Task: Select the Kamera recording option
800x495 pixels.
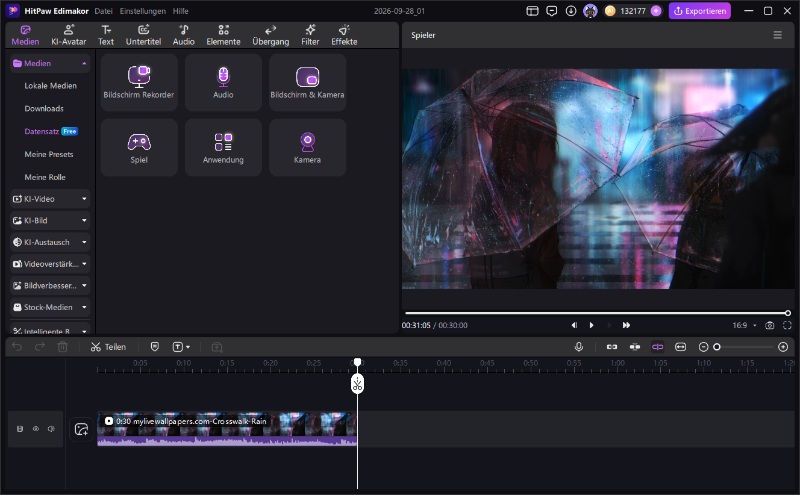Action: 307,147
